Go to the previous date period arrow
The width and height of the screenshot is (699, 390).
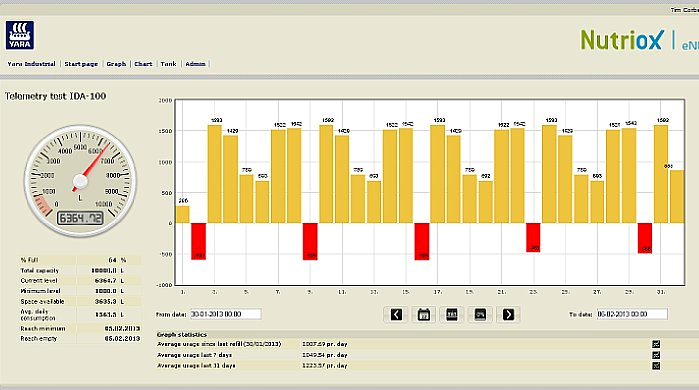(396, 315)
